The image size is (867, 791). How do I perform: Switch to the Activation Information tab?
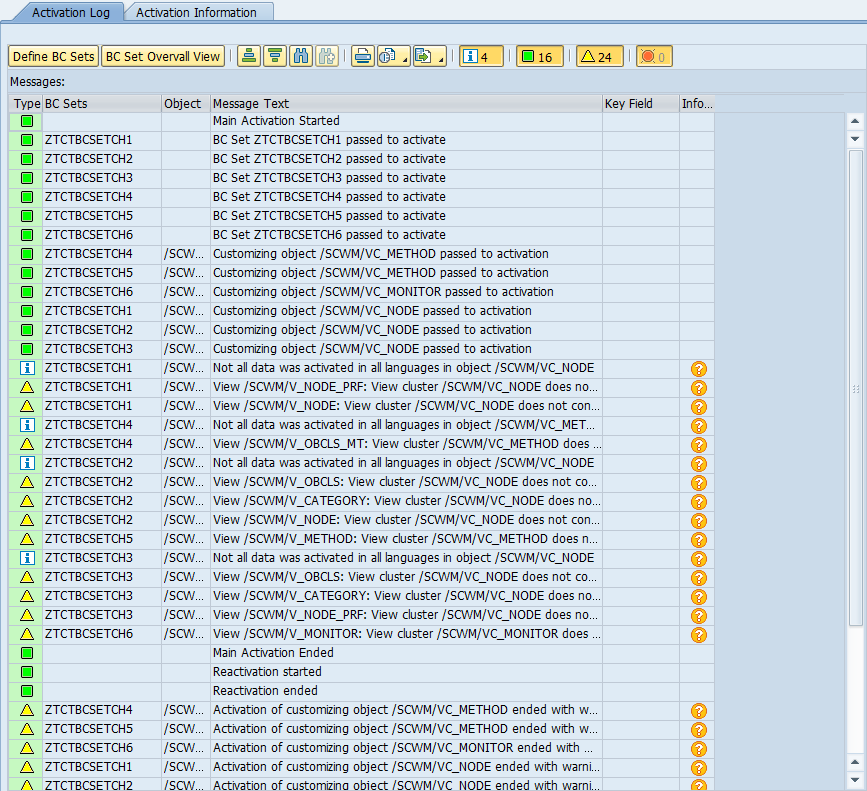[196, 13]
